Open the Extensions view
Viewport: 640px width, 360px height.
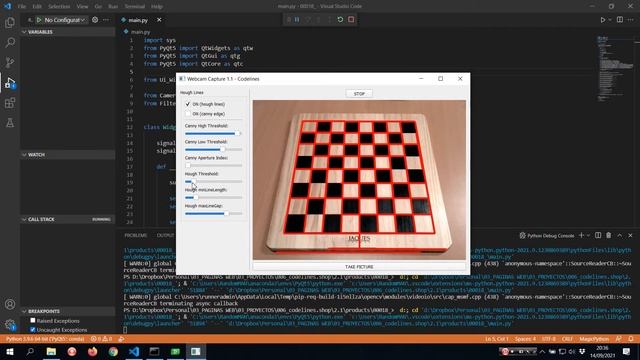[10, 103]
